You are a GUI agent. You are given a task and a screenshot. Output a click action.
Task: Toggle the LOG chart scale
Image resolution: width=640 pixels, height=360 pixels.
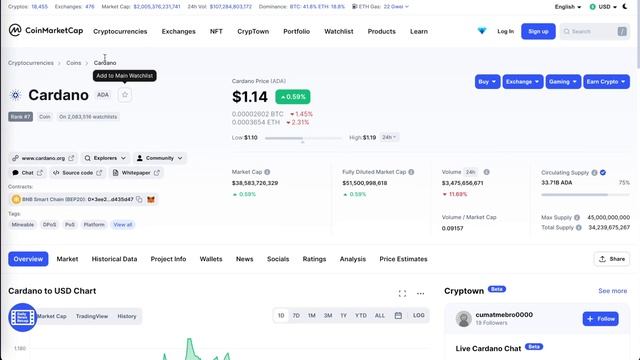[418, 316]
